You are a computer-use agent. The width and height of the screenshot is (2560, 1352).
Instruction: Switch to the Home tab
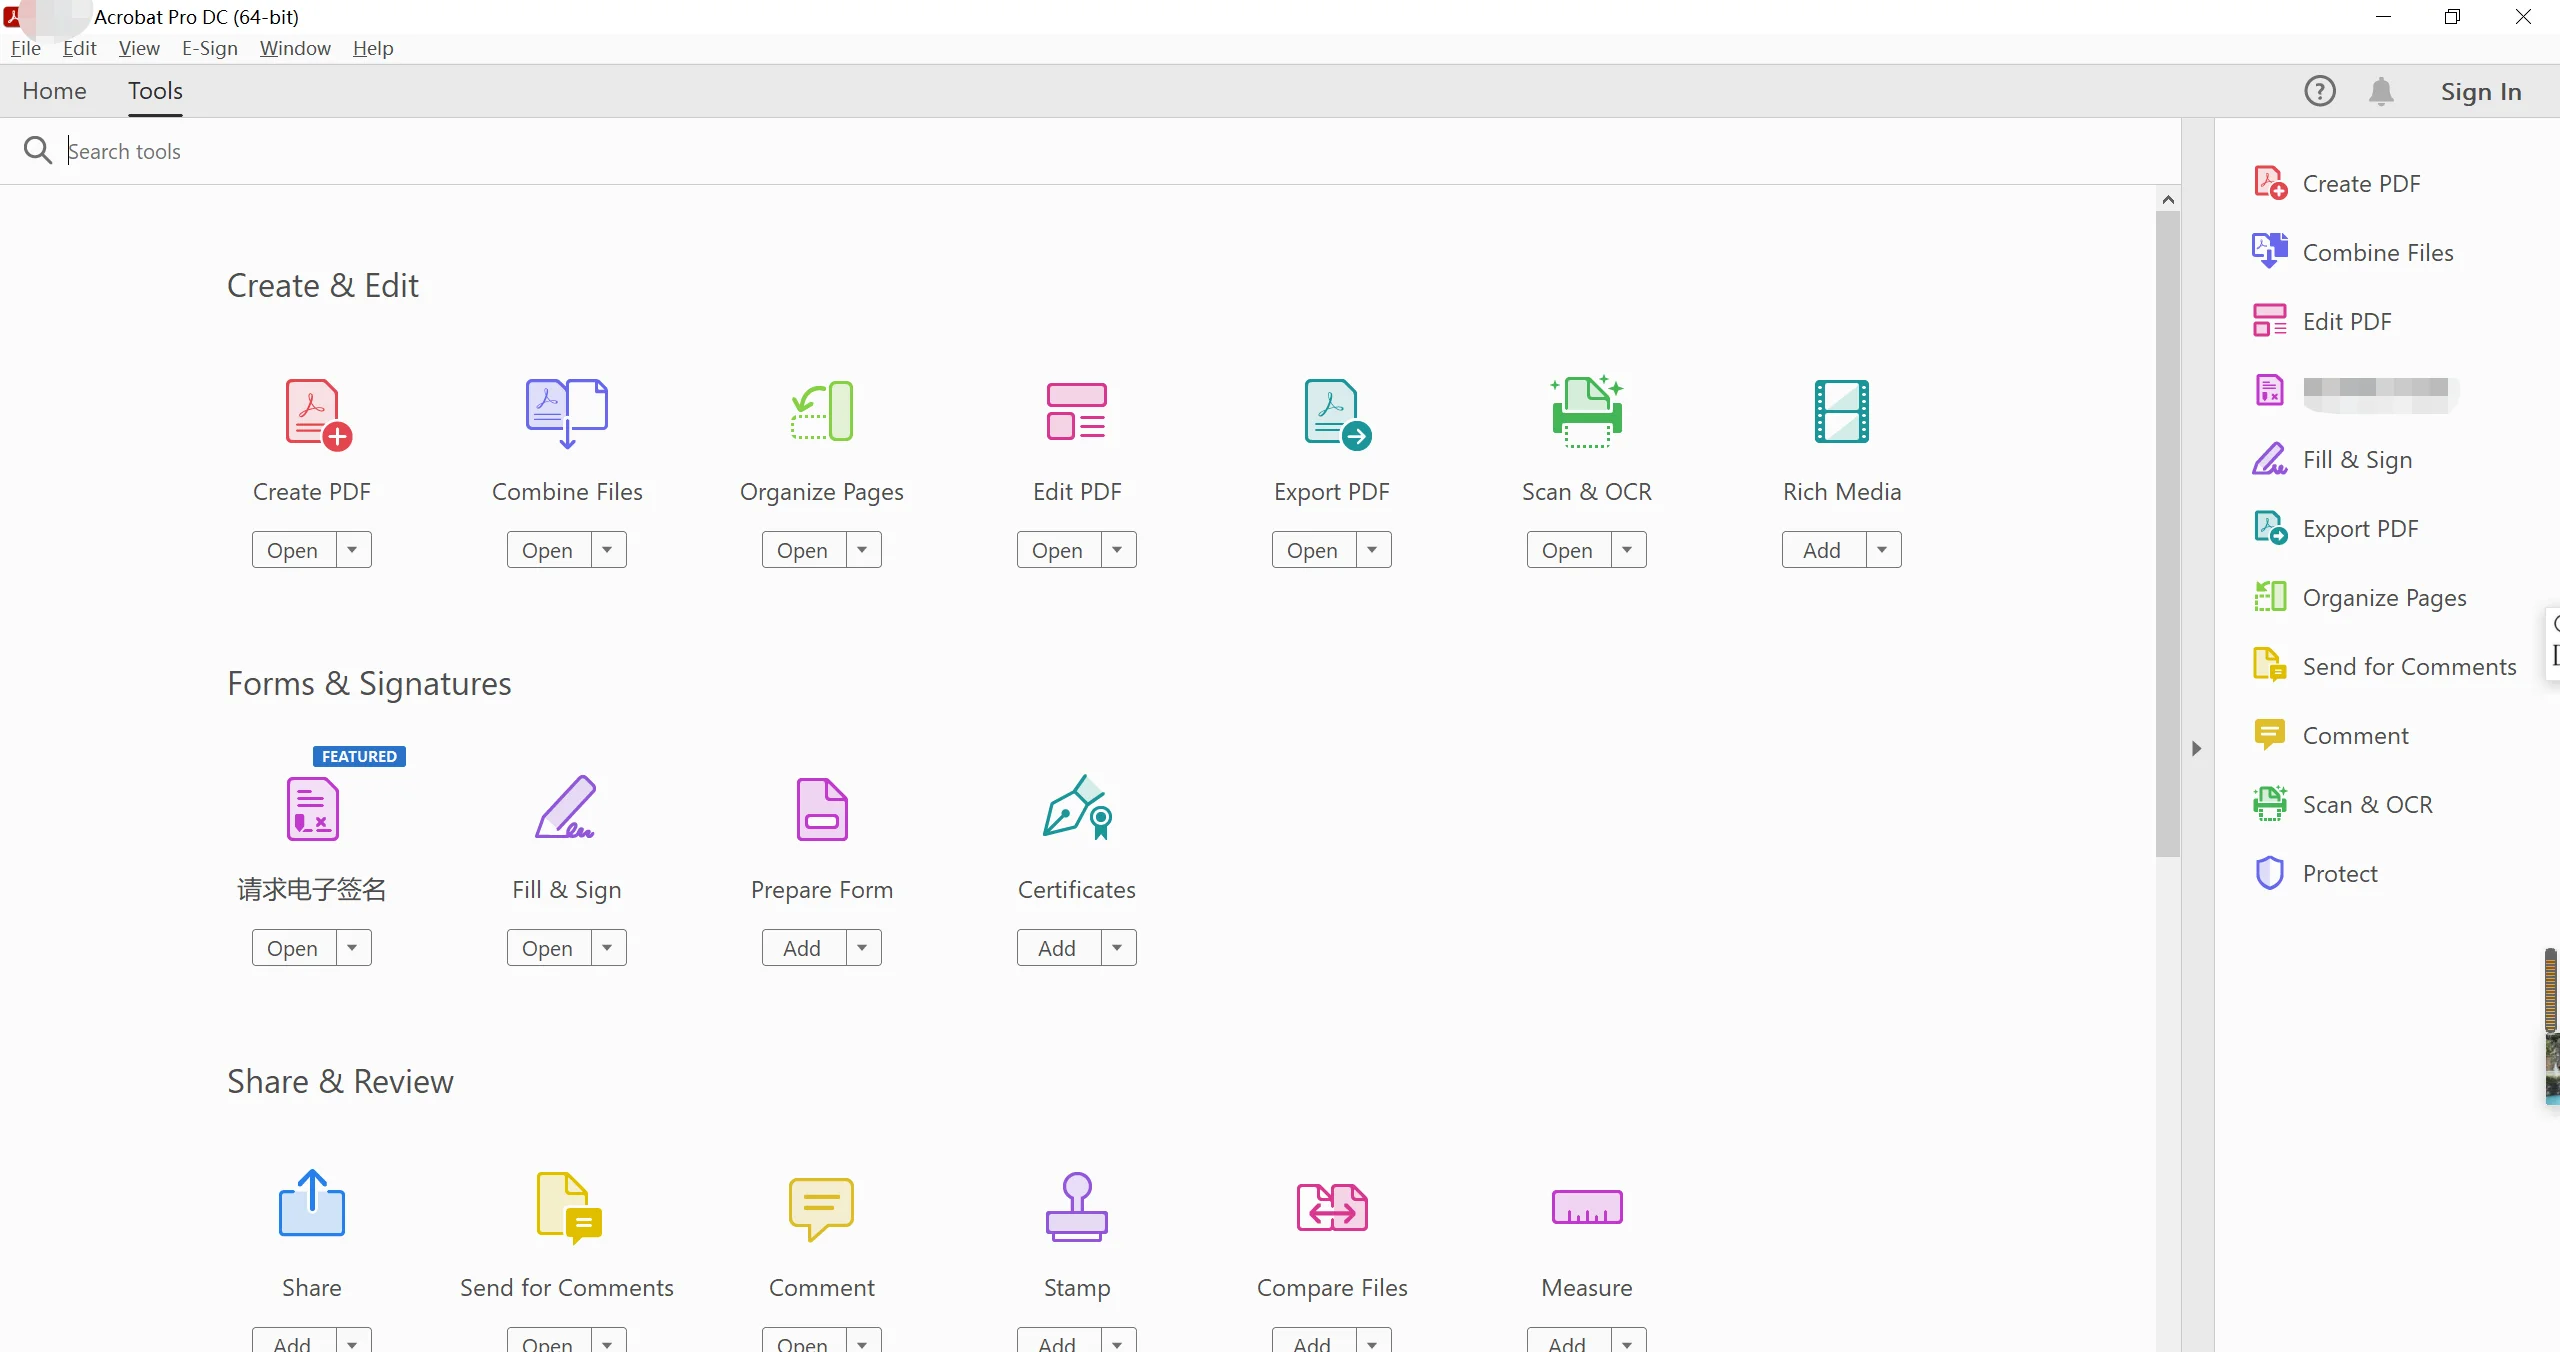[54, 91]
